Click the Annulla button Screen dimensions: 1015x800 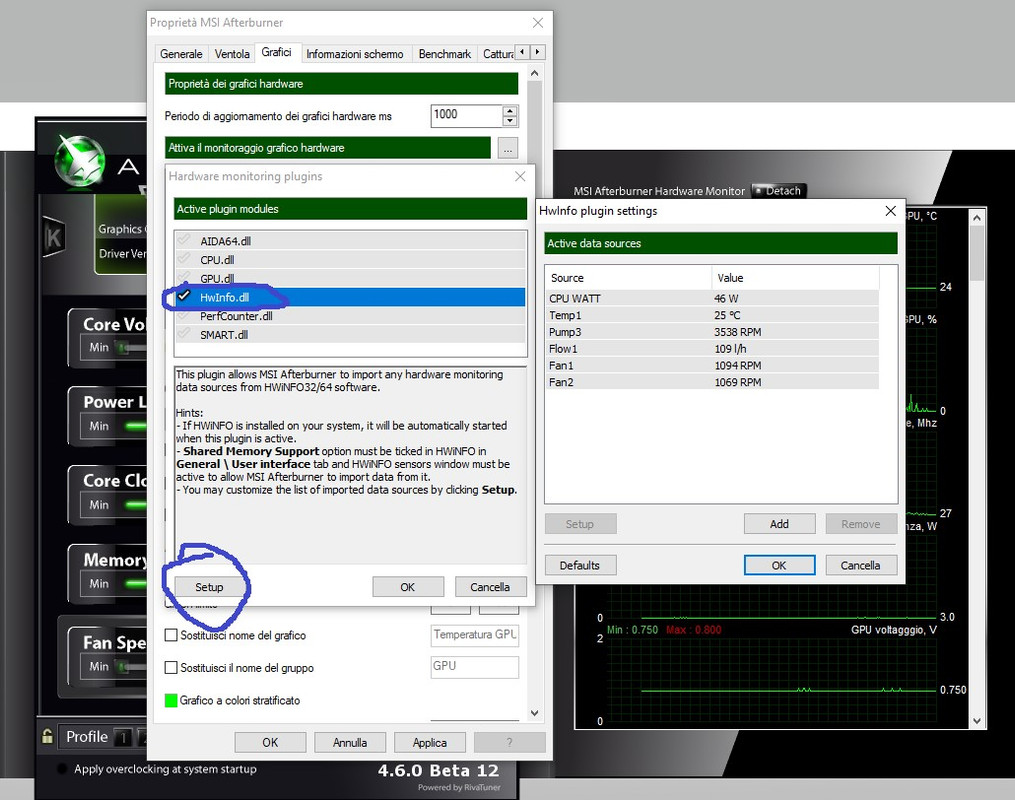[x=350, y=742]
